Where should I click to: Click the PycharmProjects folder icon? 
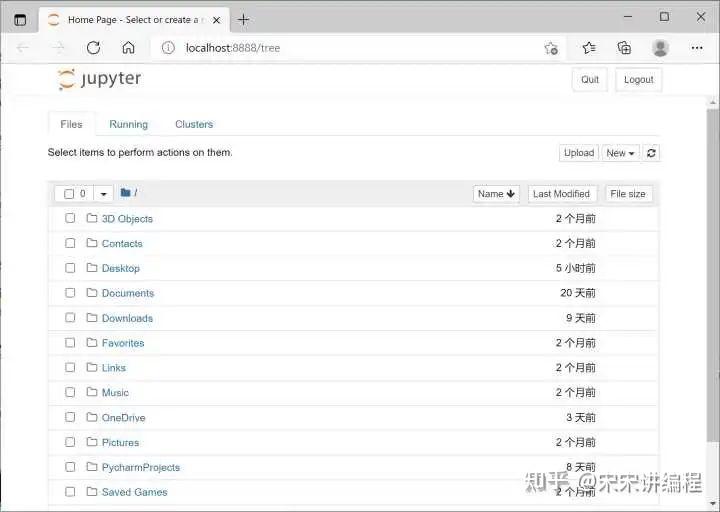[92, 467]
